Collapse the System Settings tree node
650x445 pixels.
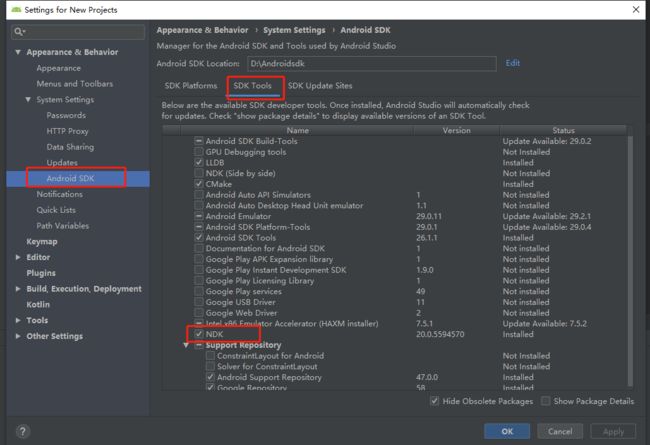pos(28,100)
